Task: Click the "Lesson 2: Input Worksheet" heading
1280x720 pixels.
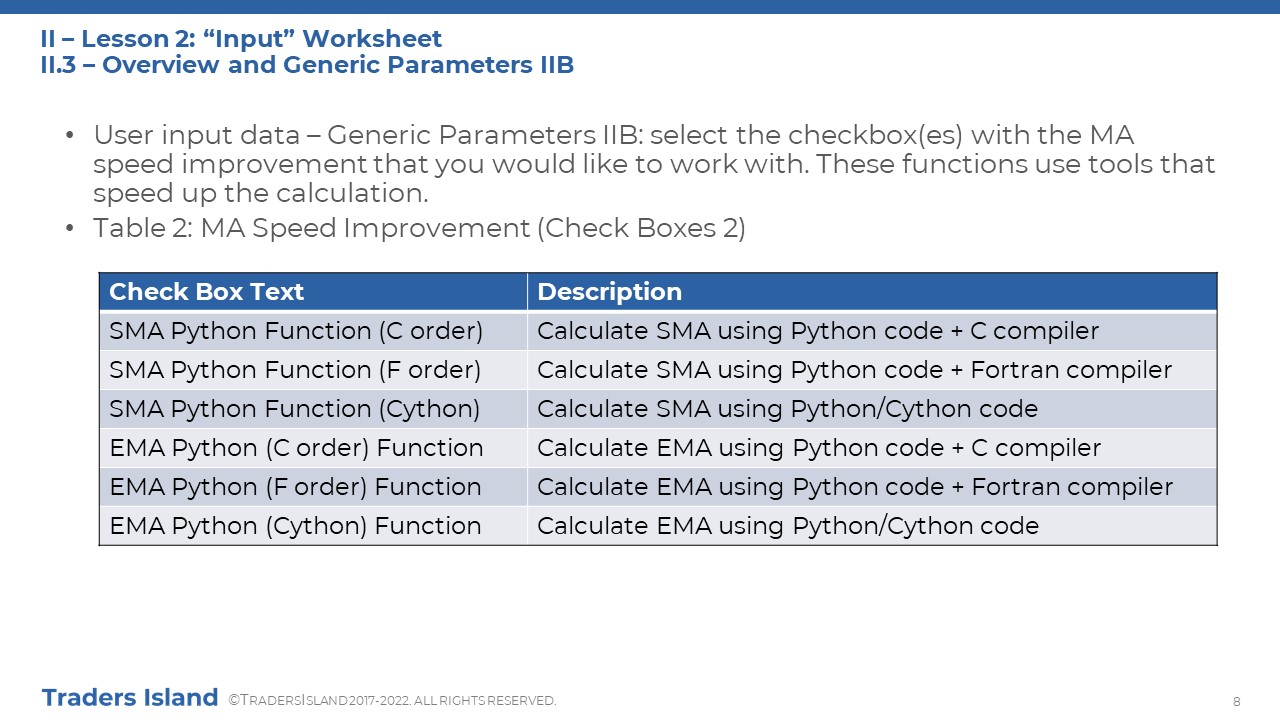Action: click(241, 39)
